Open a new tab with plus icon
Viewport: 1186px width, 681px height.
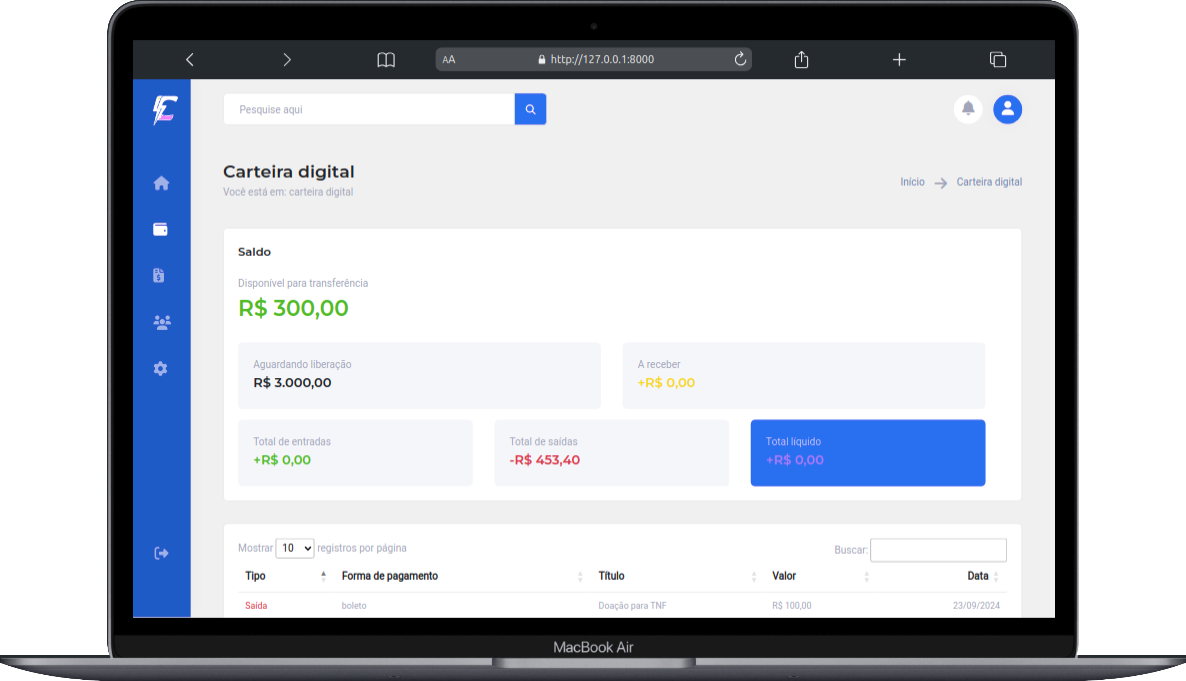click(899, 60)
